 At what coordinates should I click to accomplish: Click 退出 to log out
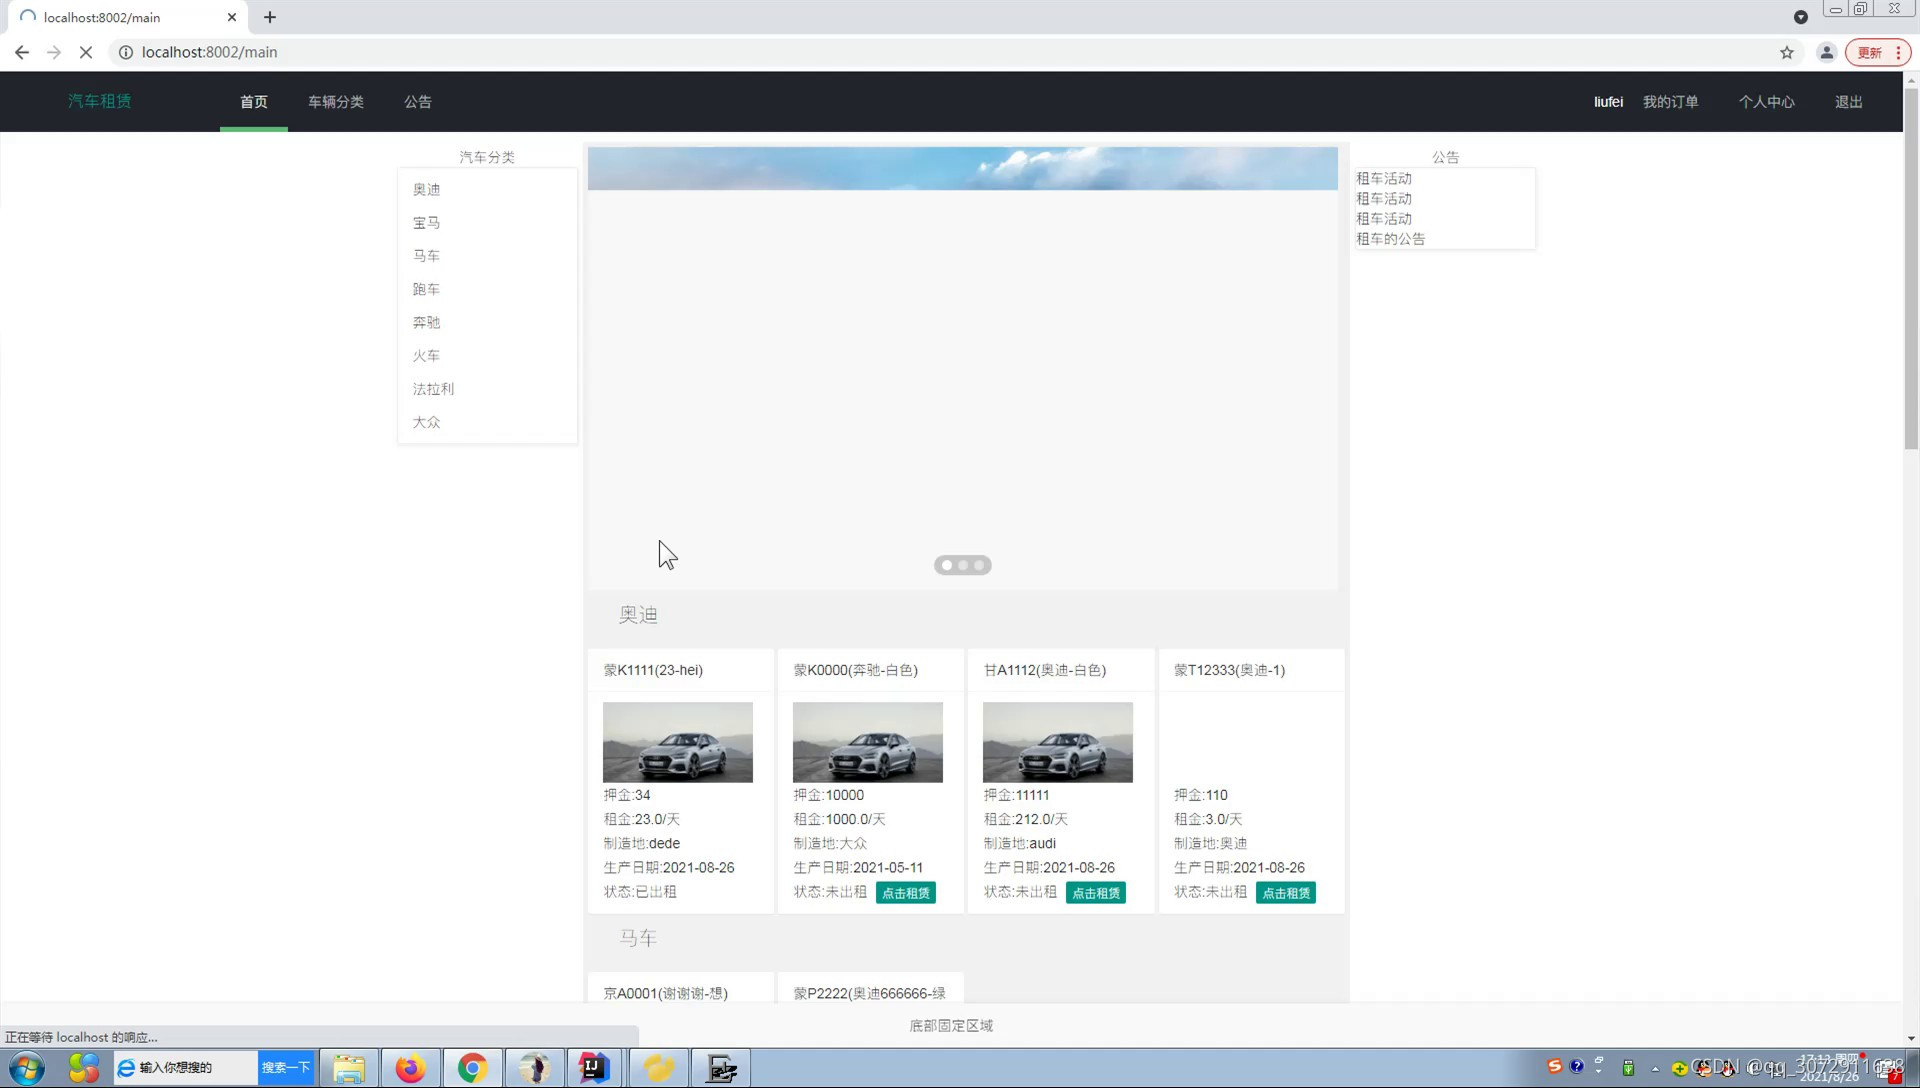coord(1848,101)
